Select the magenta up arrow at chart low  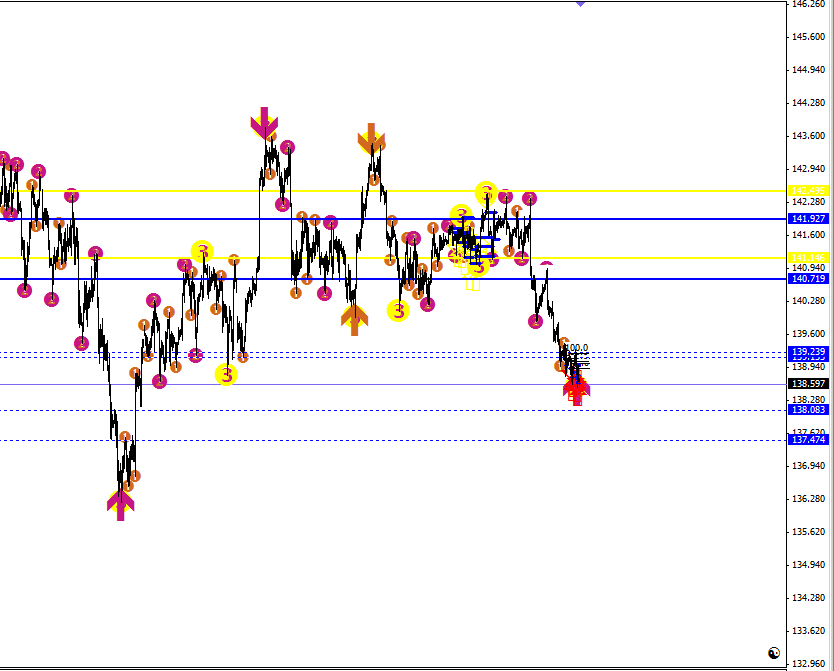121,506
